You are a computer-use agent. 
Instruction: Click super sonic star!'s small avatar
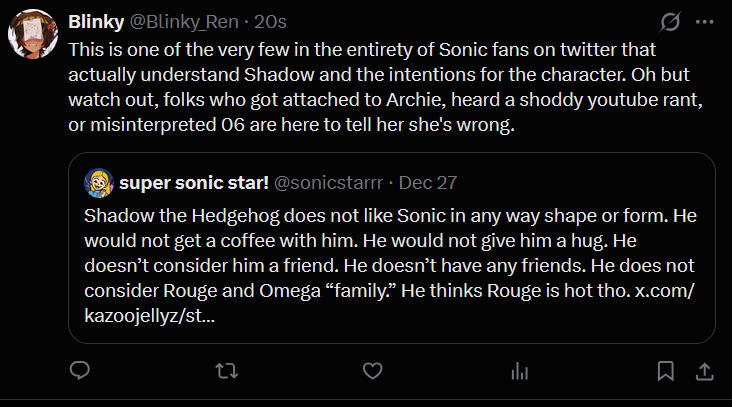pos(99,183)
